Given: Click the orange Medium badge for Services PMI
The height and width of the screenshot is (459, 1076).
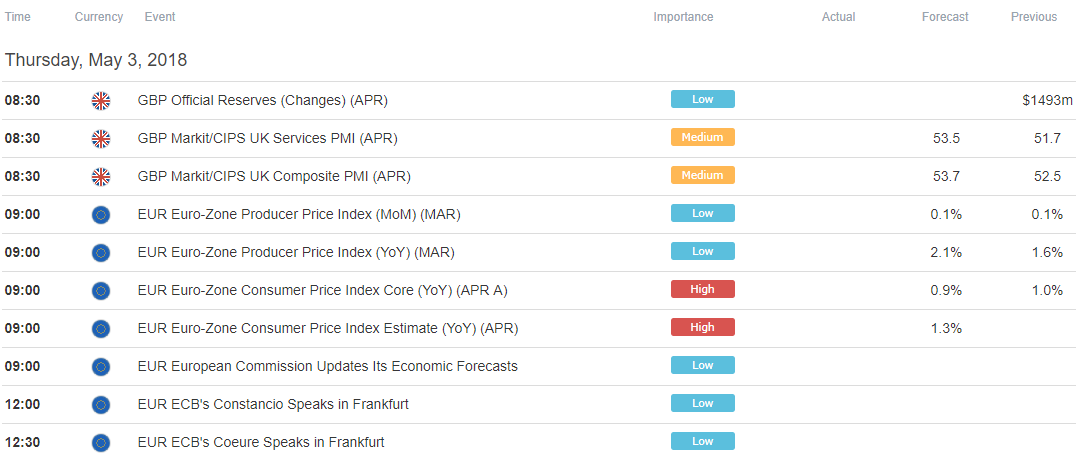Looking at the screenshot, I should pyautogui.click(x=703, y=137).
